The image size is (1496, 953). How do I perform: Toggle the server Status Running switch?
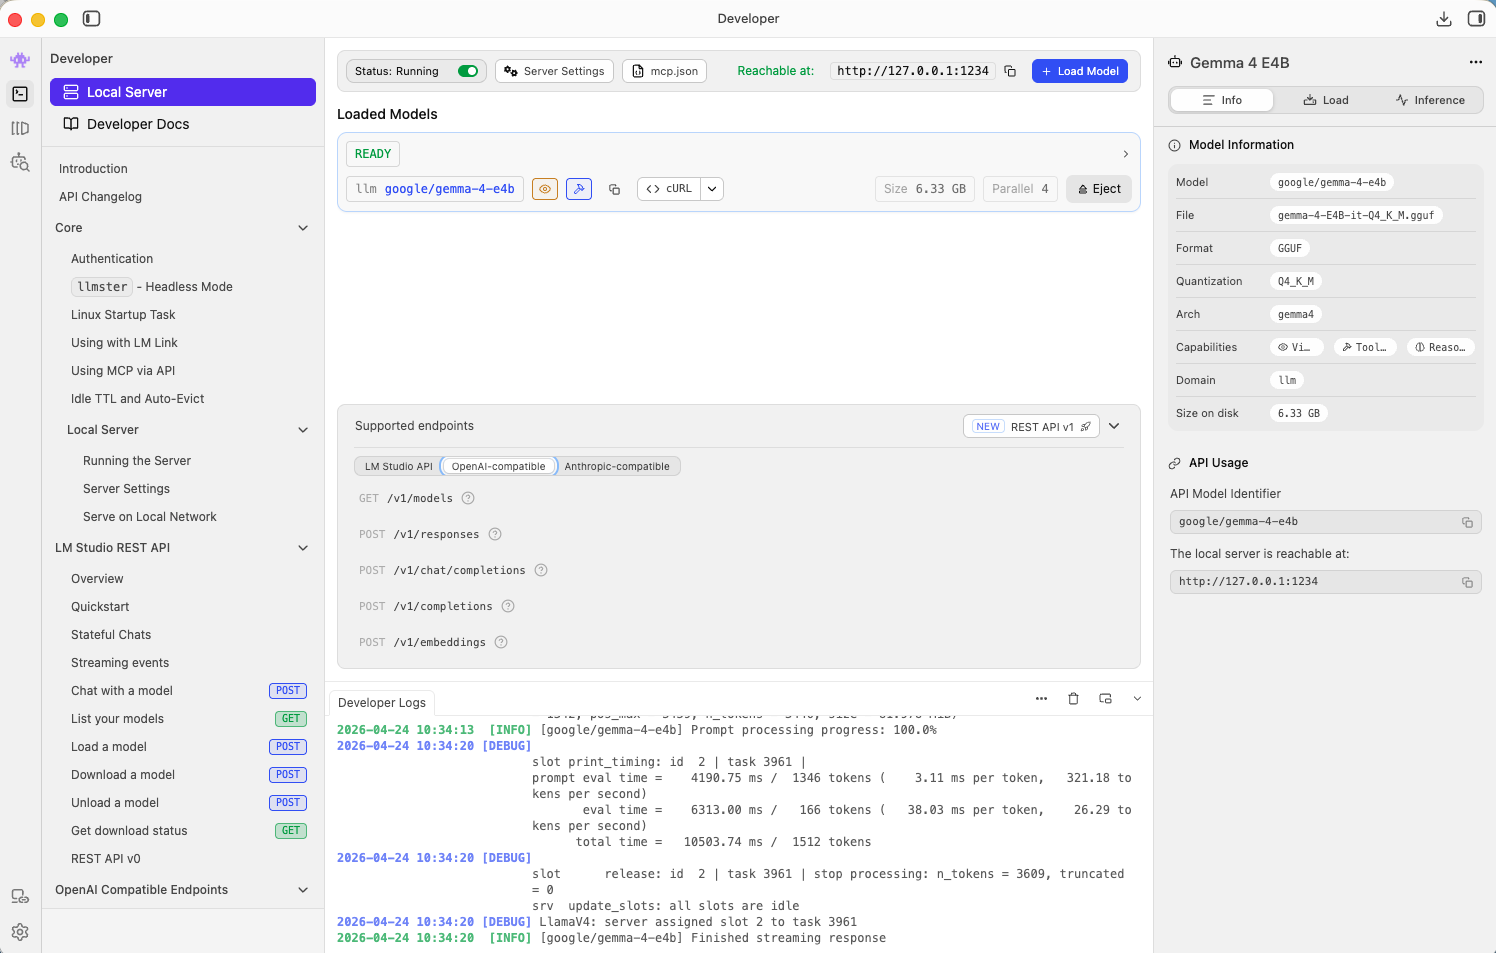[468, 71]
